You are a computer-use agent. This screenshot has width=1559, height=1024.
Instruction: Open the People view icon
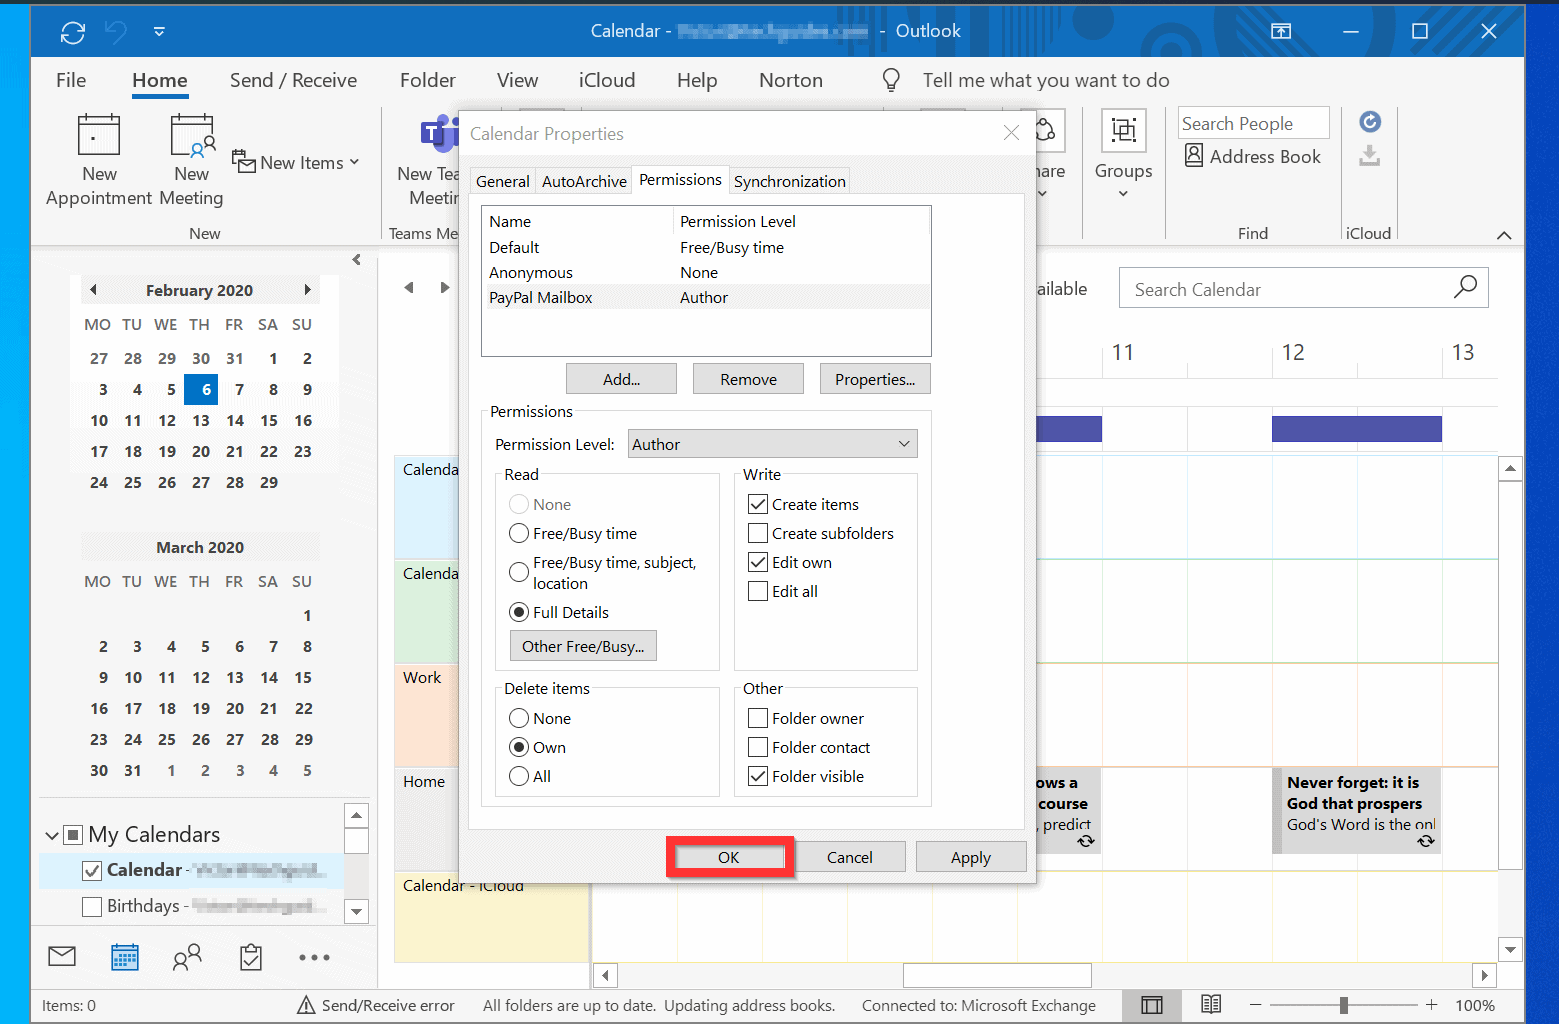(x=187, y=957)
